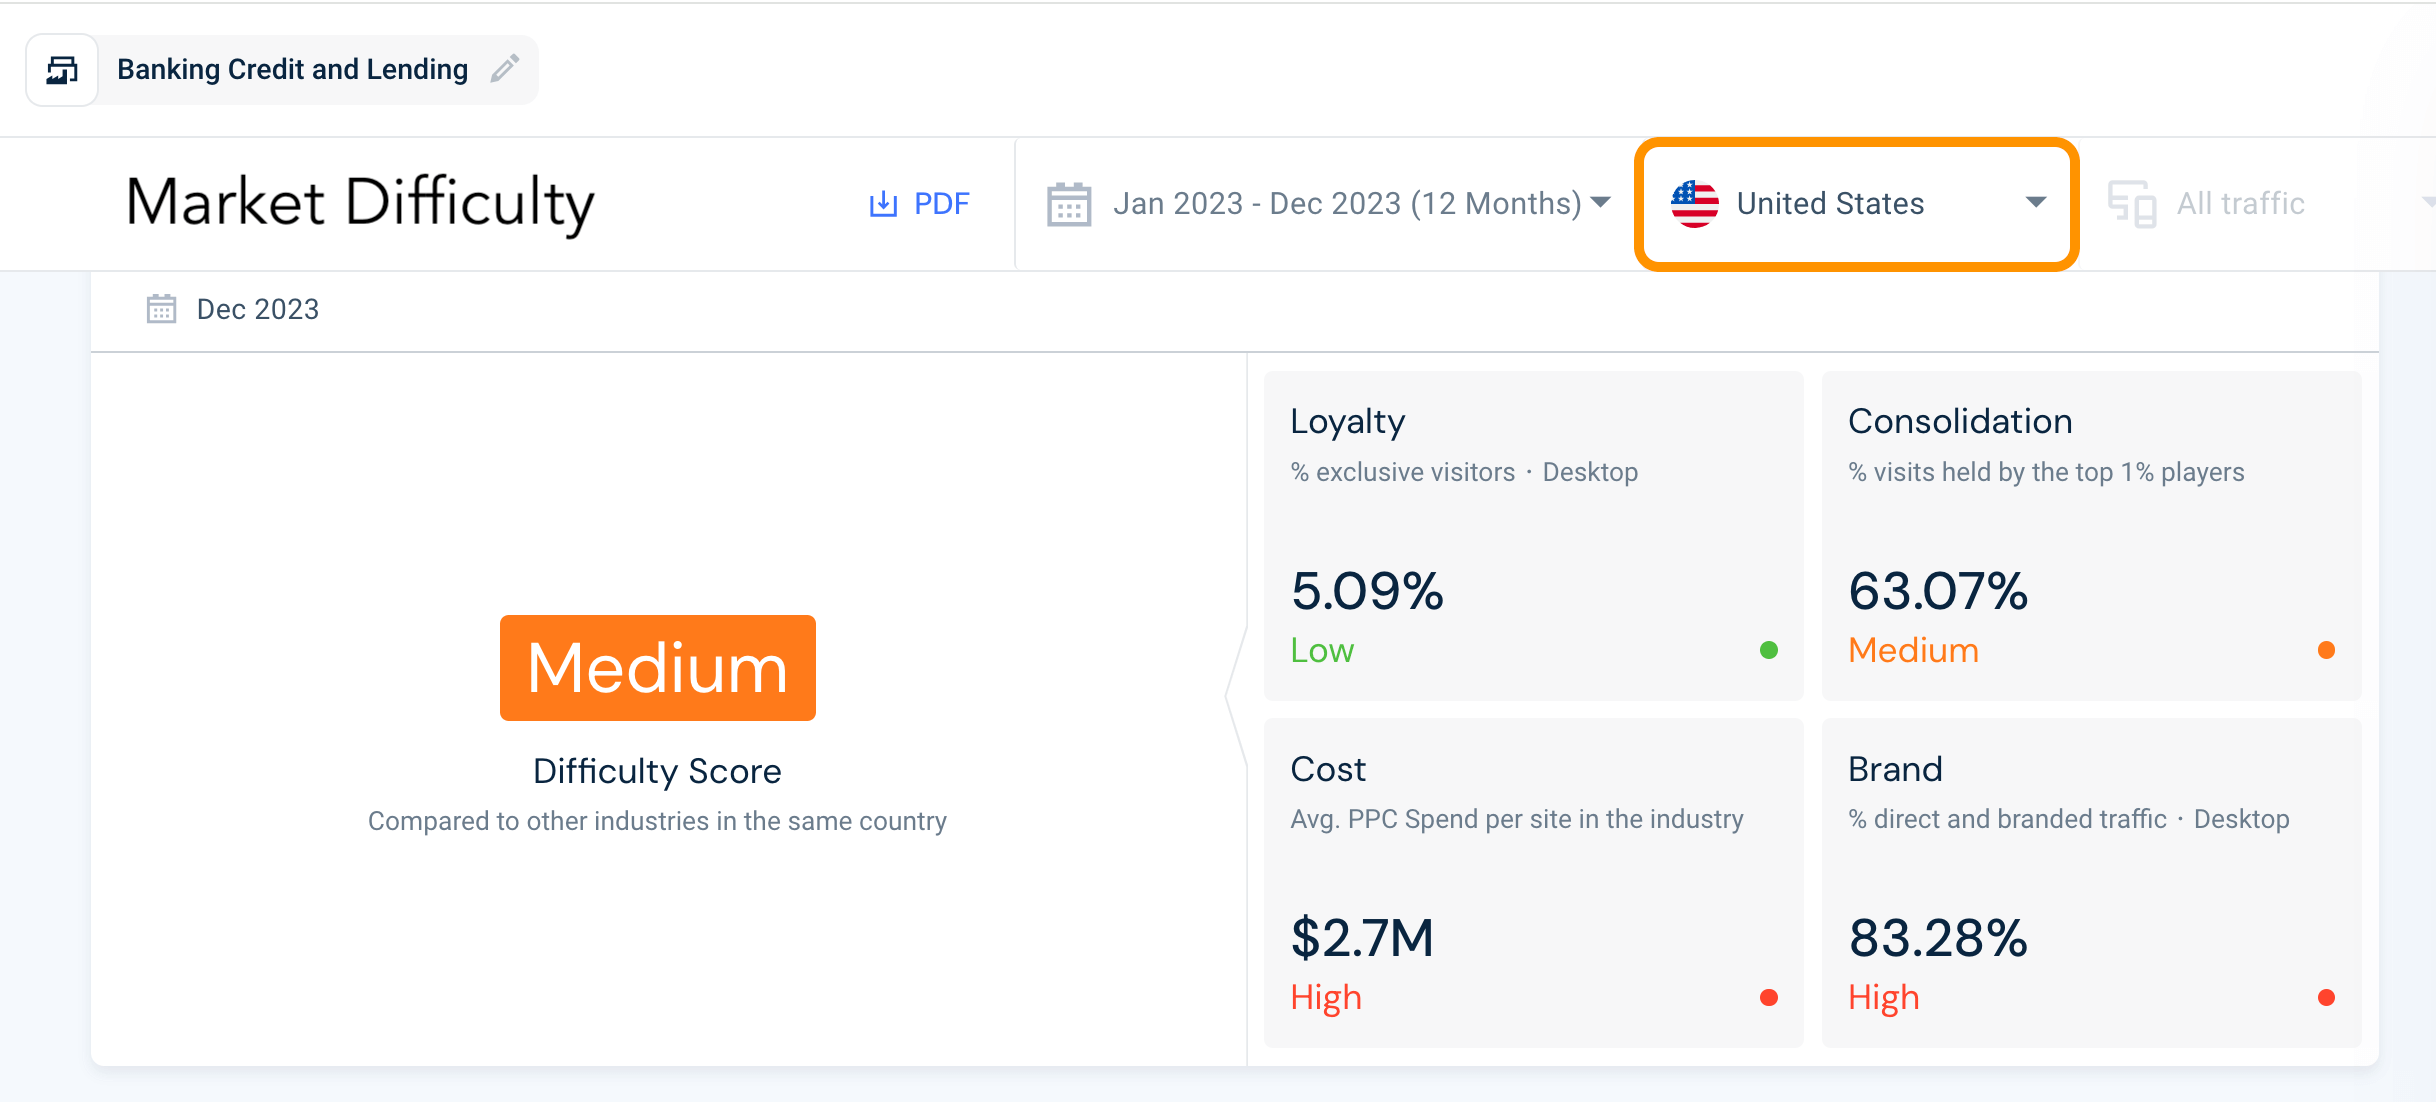Image resolution: width=2436 pixels, height=1102 pixels.
Task: Click the orange Medium difficulty score badge
Action: tap(657, 668)
